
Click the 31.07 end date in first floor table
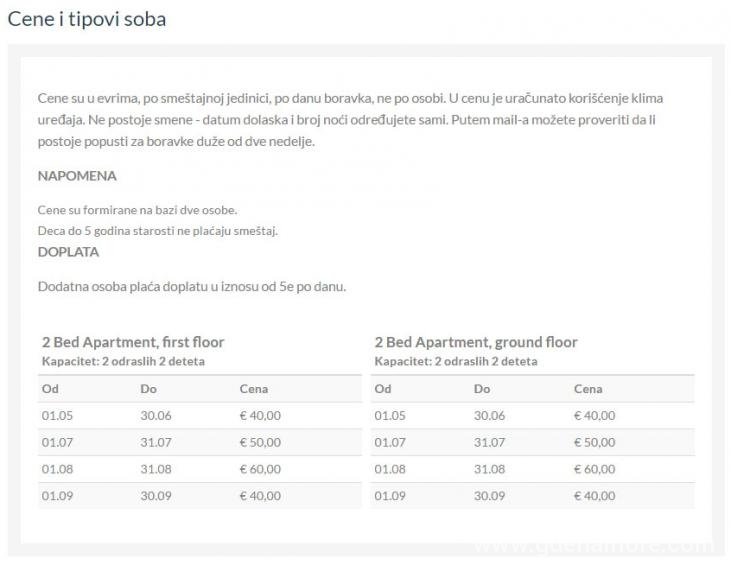coord(156,442)
